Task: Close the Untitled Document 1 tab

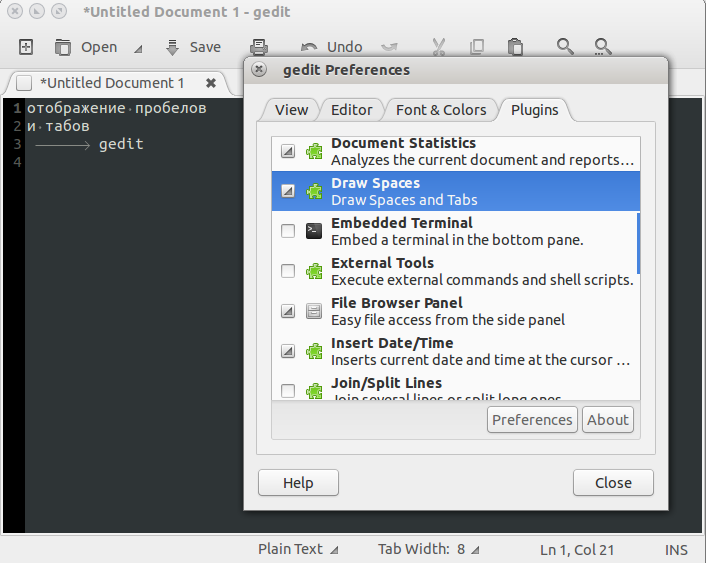Action: click(x=211, y=83)
